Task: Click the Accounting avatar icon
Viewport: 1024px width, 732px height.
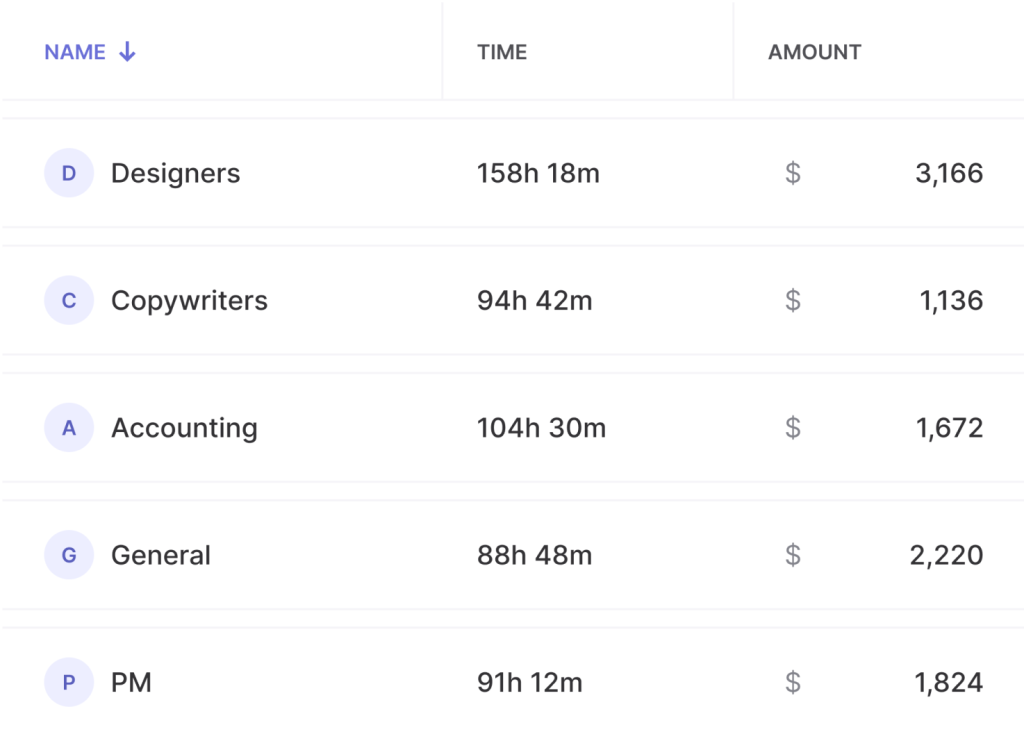Action: pyautogui.click(x=69, y=428)
